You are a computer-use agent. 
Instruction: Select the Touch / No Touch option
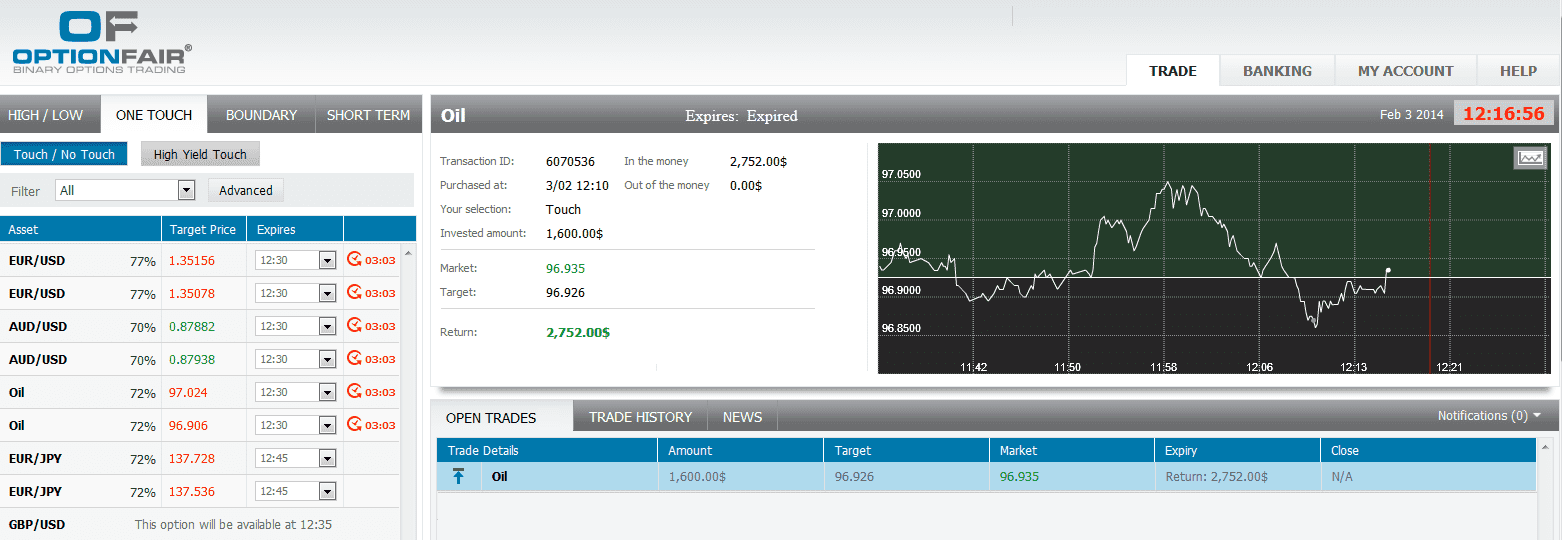tap(64, 154)
